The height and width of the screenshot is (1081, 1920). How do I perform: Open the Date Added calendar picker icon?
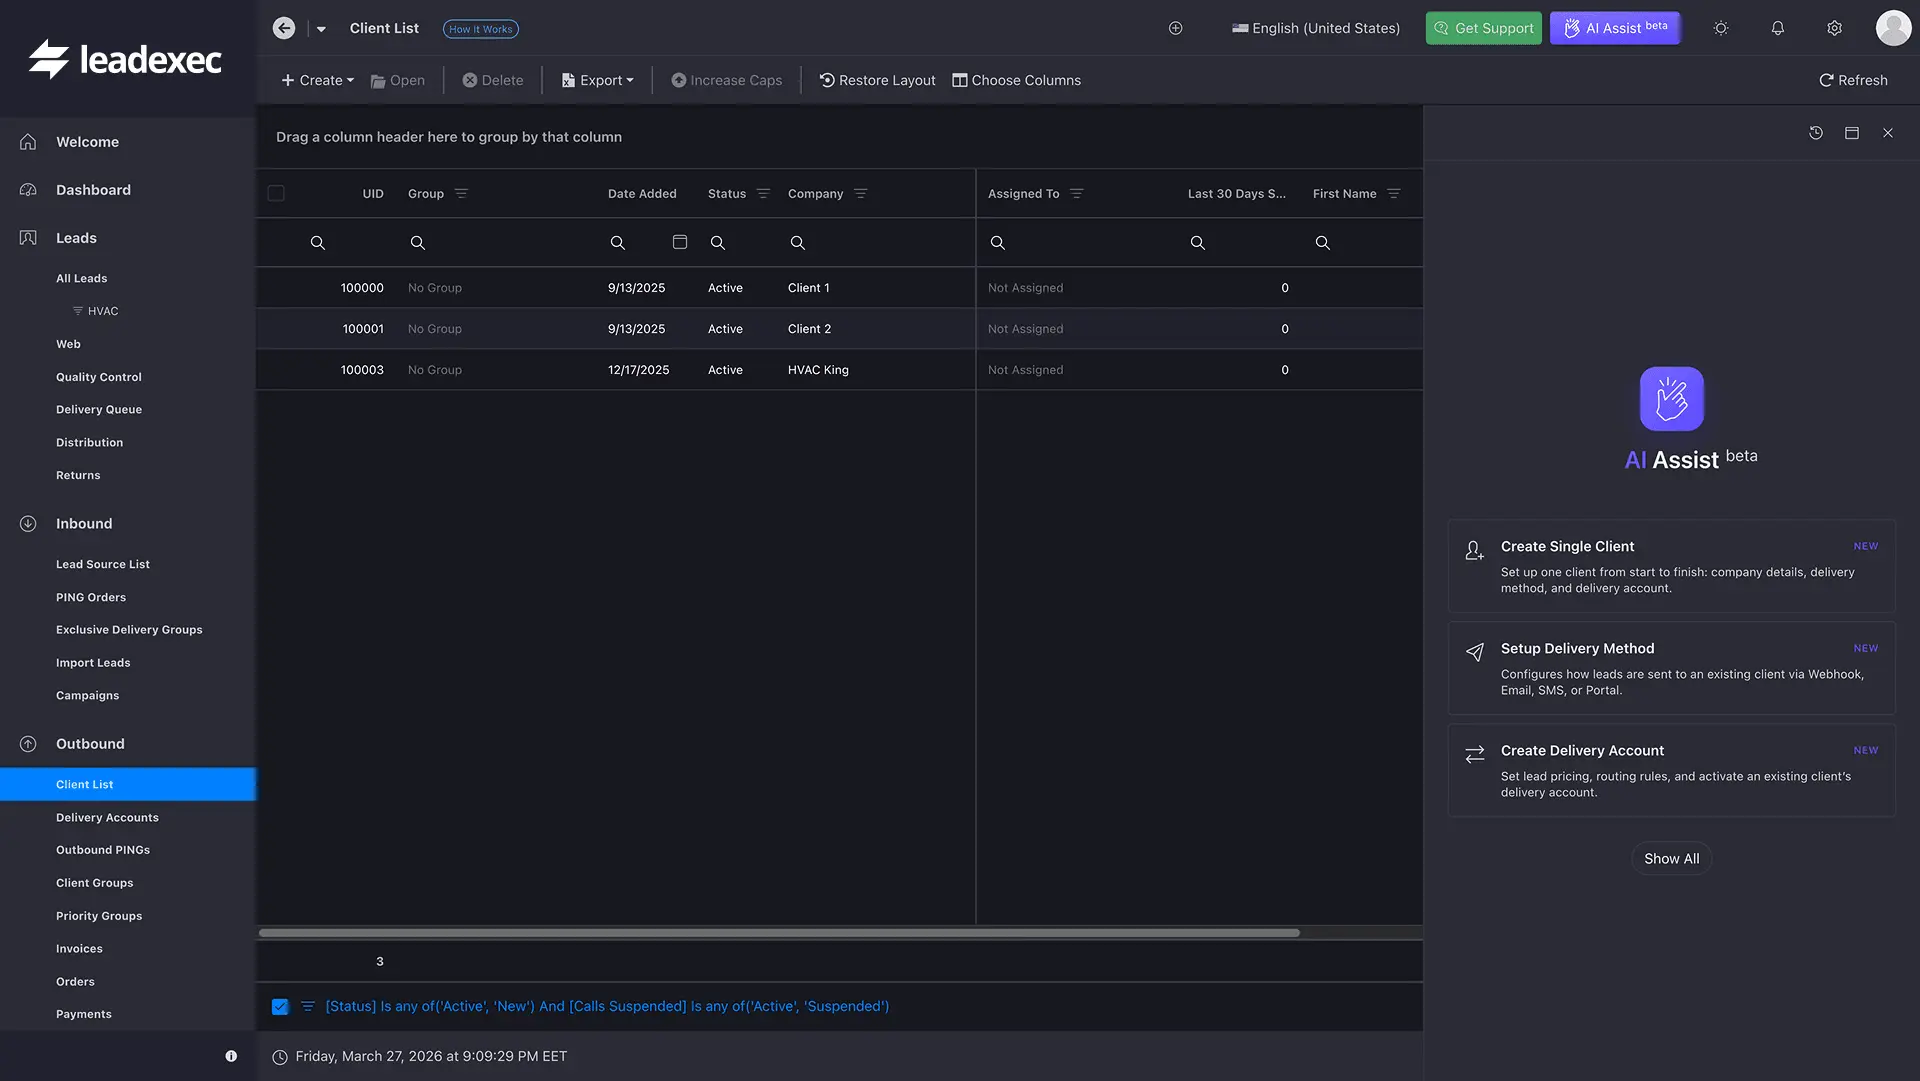point(680,242)
